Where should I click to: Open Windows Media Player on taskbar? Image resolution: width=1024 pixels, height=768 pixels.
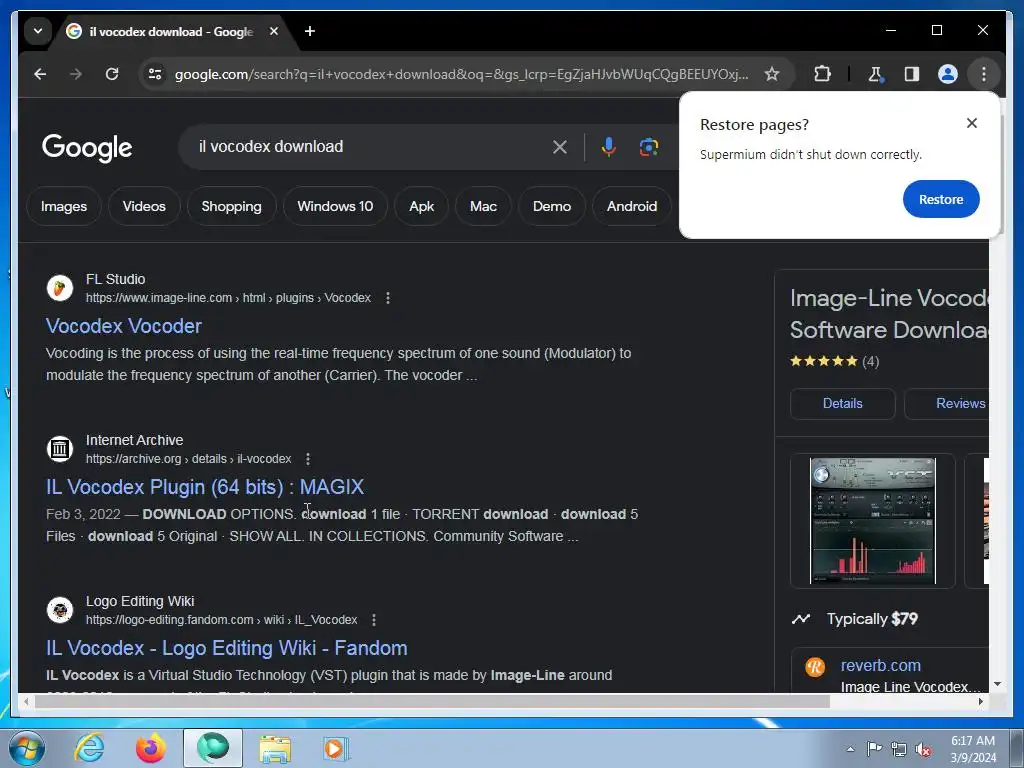(336, 748)
